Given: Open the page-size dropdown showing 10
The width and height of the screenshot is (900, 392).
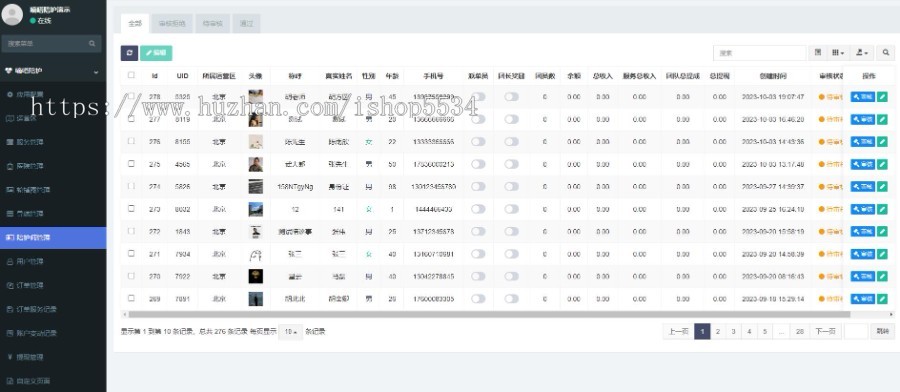Looking at the screenshot, I should click(x=290, y=332).
